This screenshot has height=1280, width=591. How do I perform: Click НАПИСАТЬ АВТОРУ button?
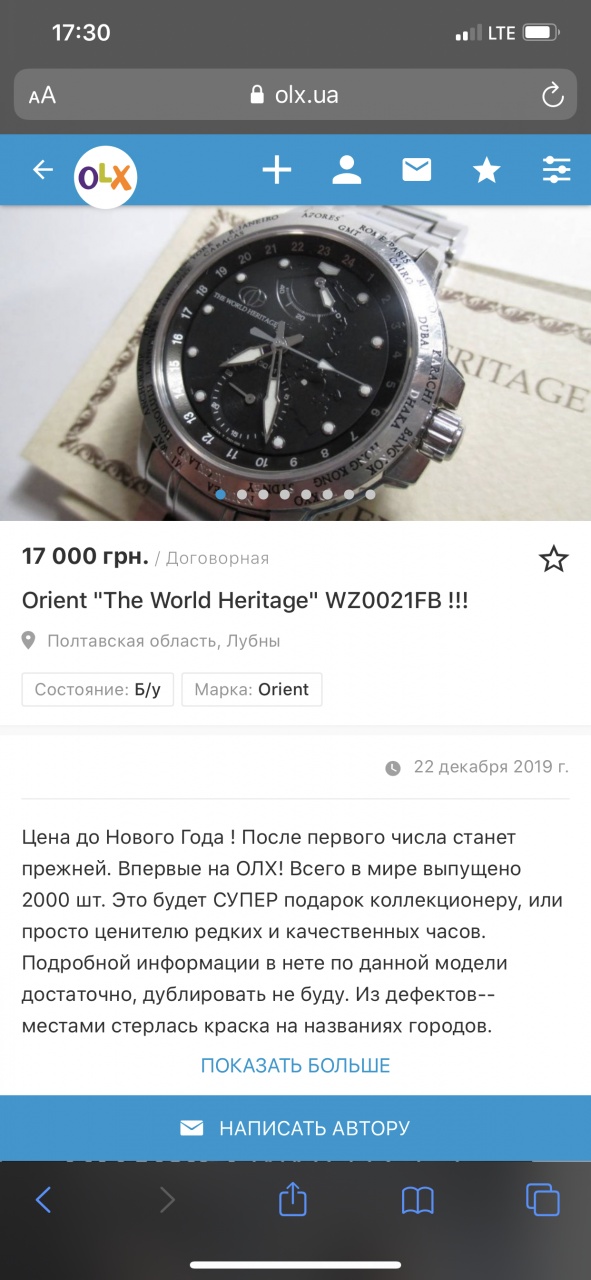tap(295, 1128)
